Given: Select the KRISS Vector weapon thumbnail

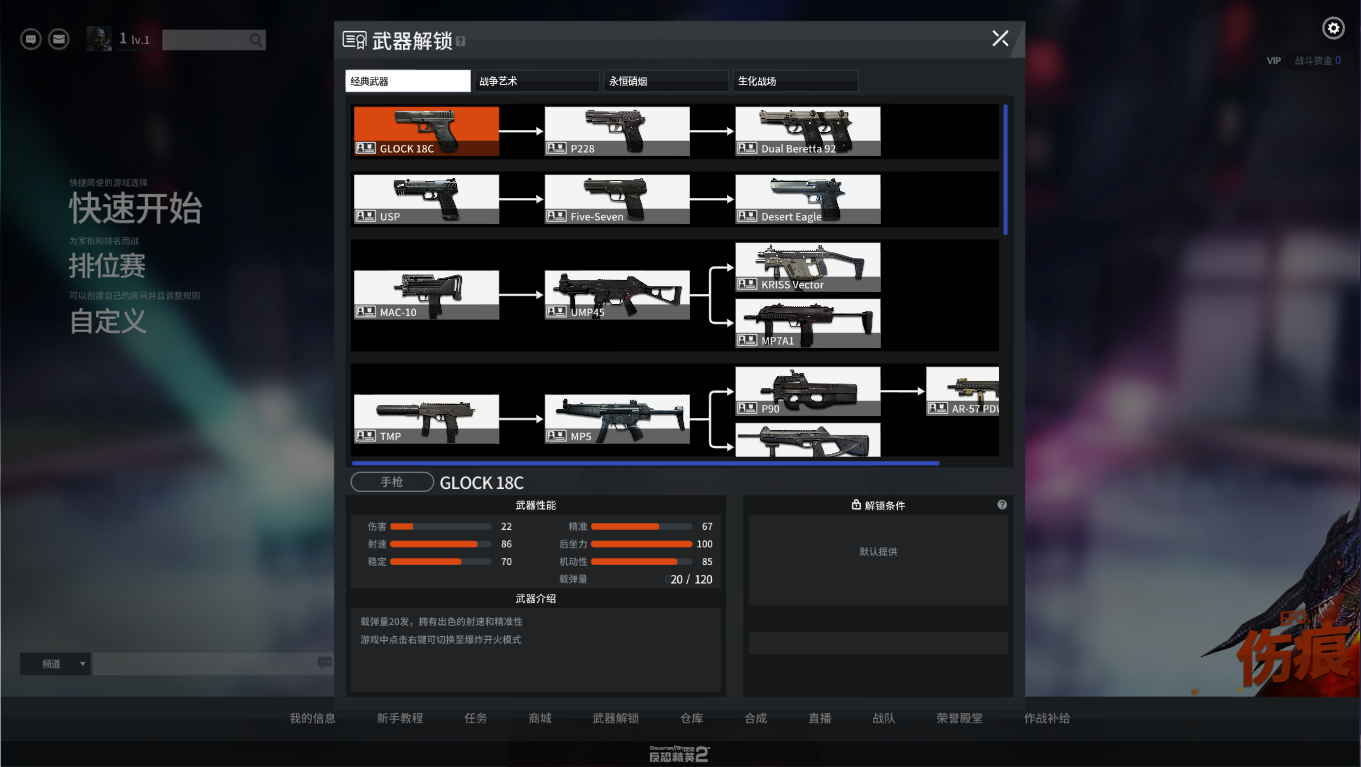Looking at the screenshot, I should tap(808, 267).
